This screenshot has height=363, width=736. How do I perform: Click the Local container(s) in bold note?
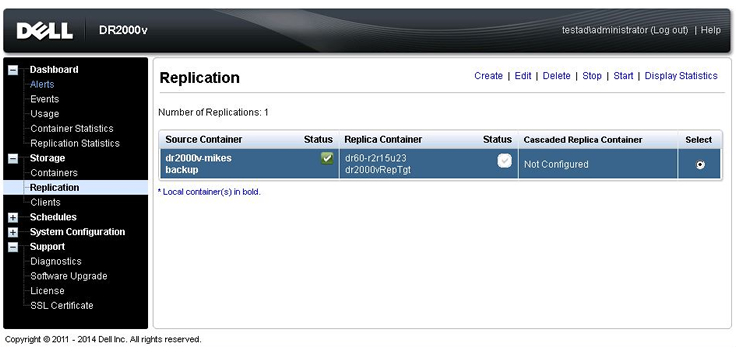[209, 192]
